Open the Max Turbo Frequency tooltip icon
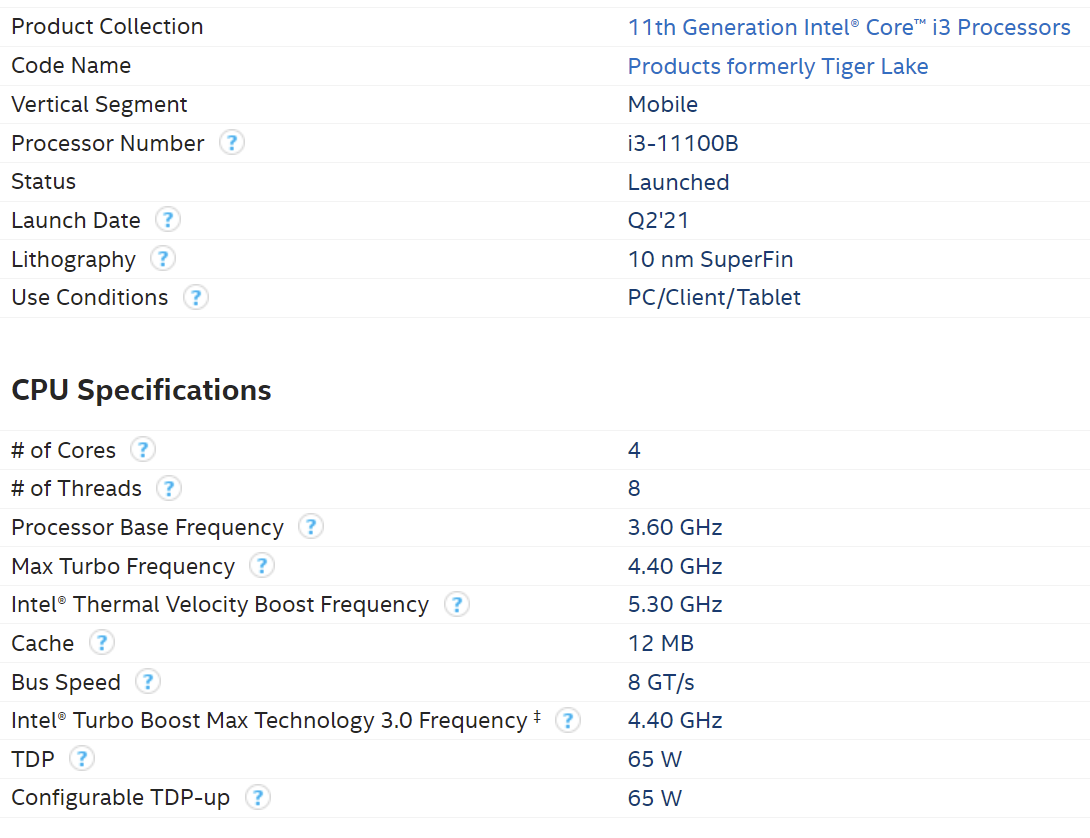1090x838 pixels. click(x=261, y=565)
